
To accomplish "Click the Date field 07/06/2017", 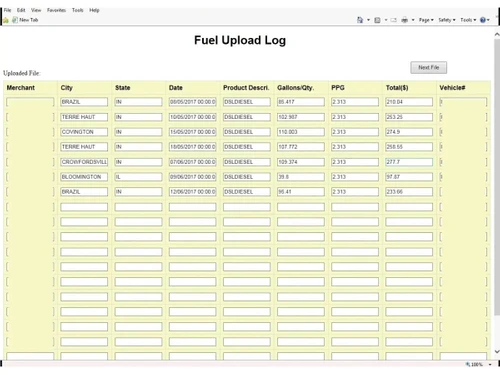I will tap(192, 162).
